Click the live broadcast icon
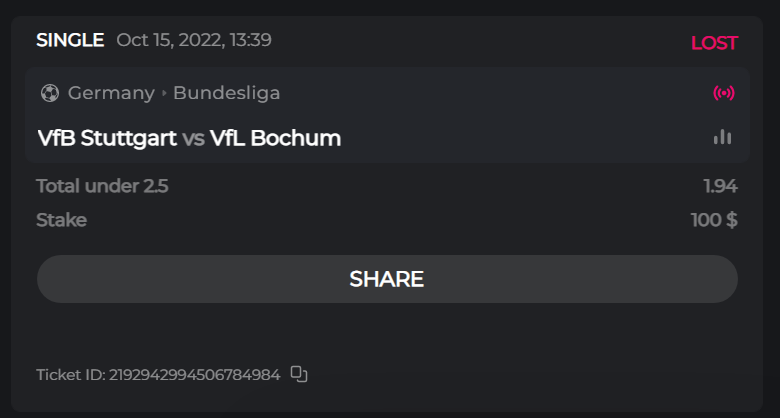This screenshot has width=780, height=418. [x=723, y=93]
